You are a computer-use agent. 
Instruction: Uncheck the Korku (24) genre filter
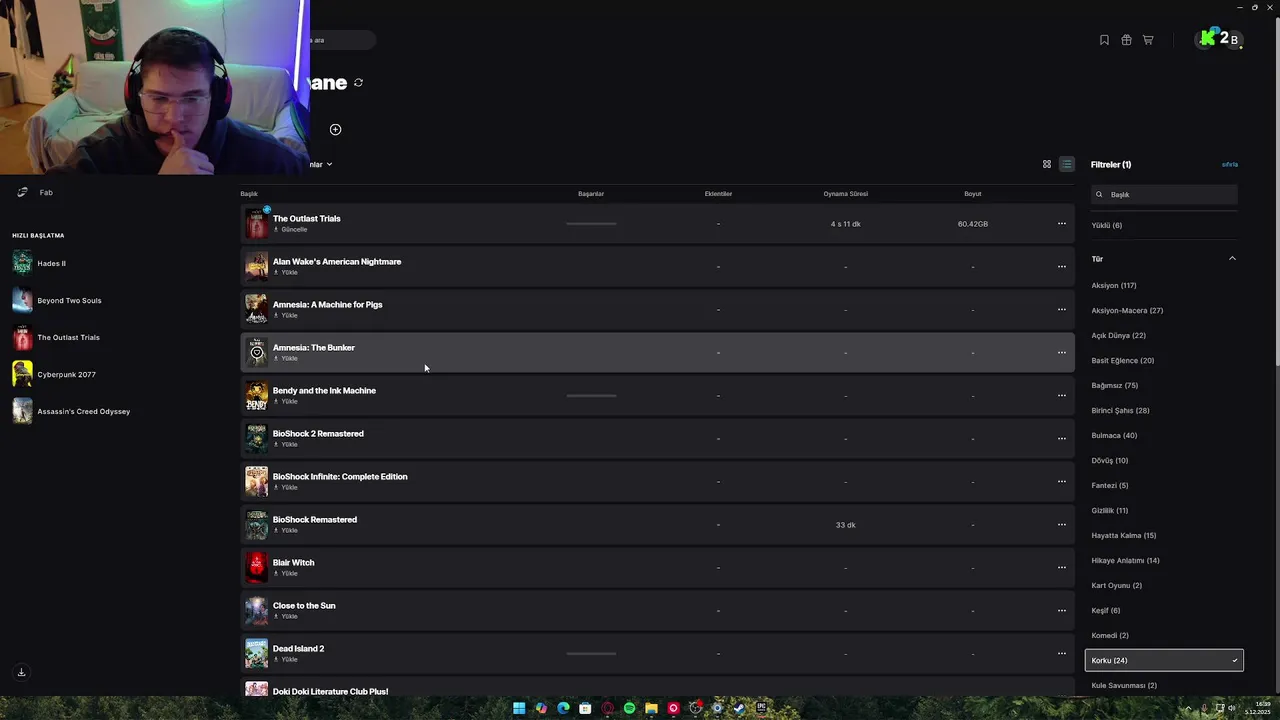tap(1164, 660)
